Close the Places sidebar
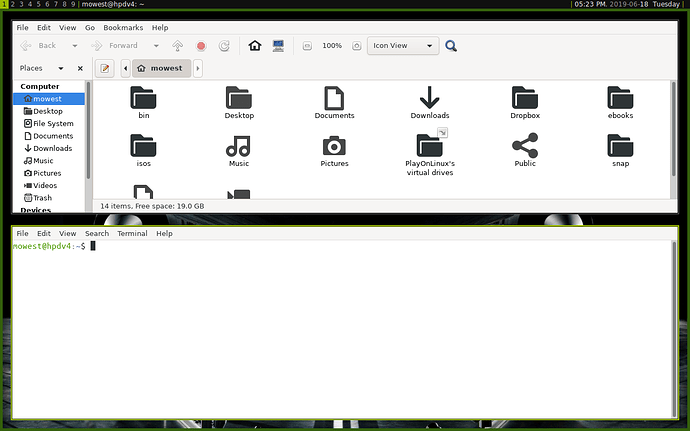The image size is (690, 431). click(x=80, y=68)
